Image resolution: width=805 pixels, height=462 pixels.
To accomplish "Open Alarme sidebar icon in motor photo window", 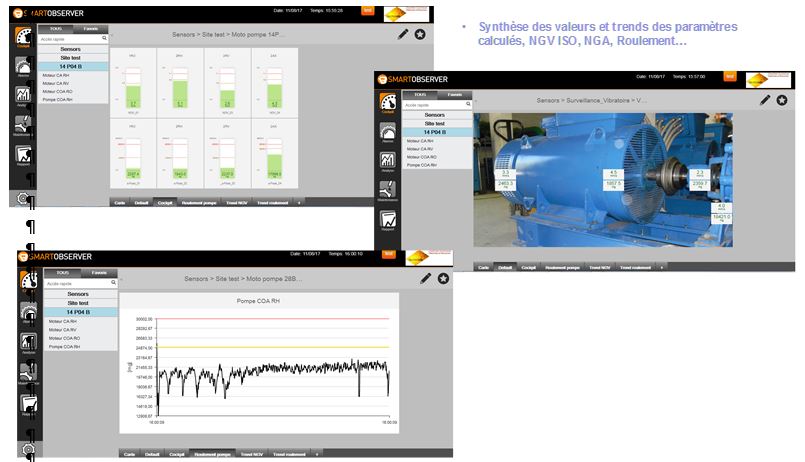I will (x=388, y=132).
